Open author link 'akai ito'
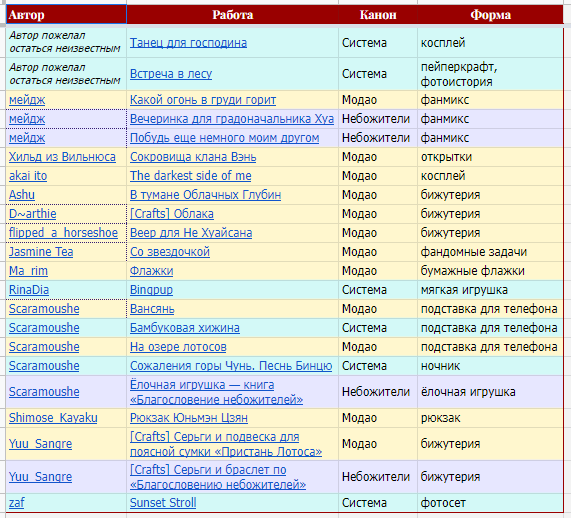The height and width of the screenshot is (518, 571). coord(28,176)
